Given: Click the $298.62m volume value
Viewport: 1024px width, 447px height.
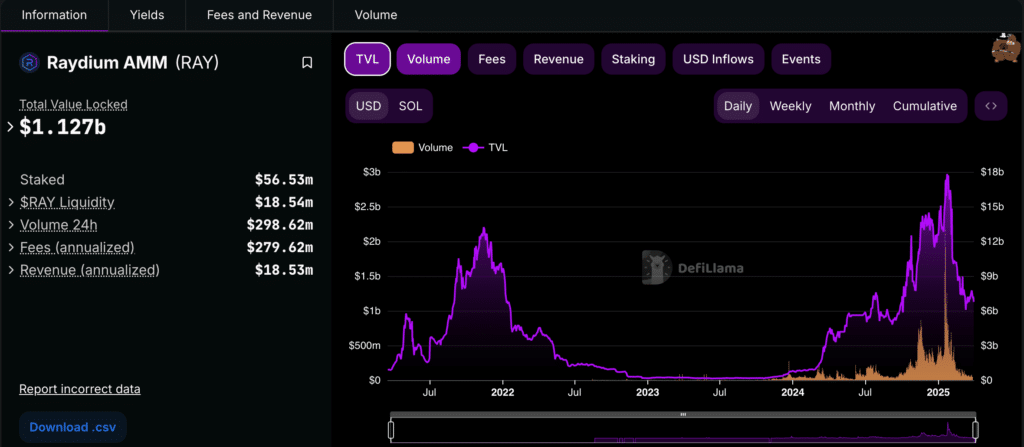Looking at the screenshot, I should pos(280,225).
